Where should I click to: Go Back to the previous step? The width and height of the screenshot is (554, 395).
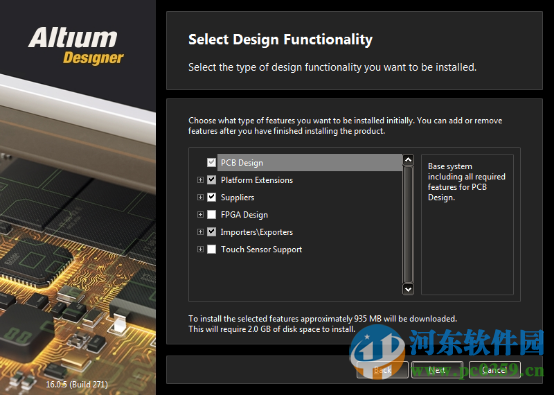coord(382,370)
